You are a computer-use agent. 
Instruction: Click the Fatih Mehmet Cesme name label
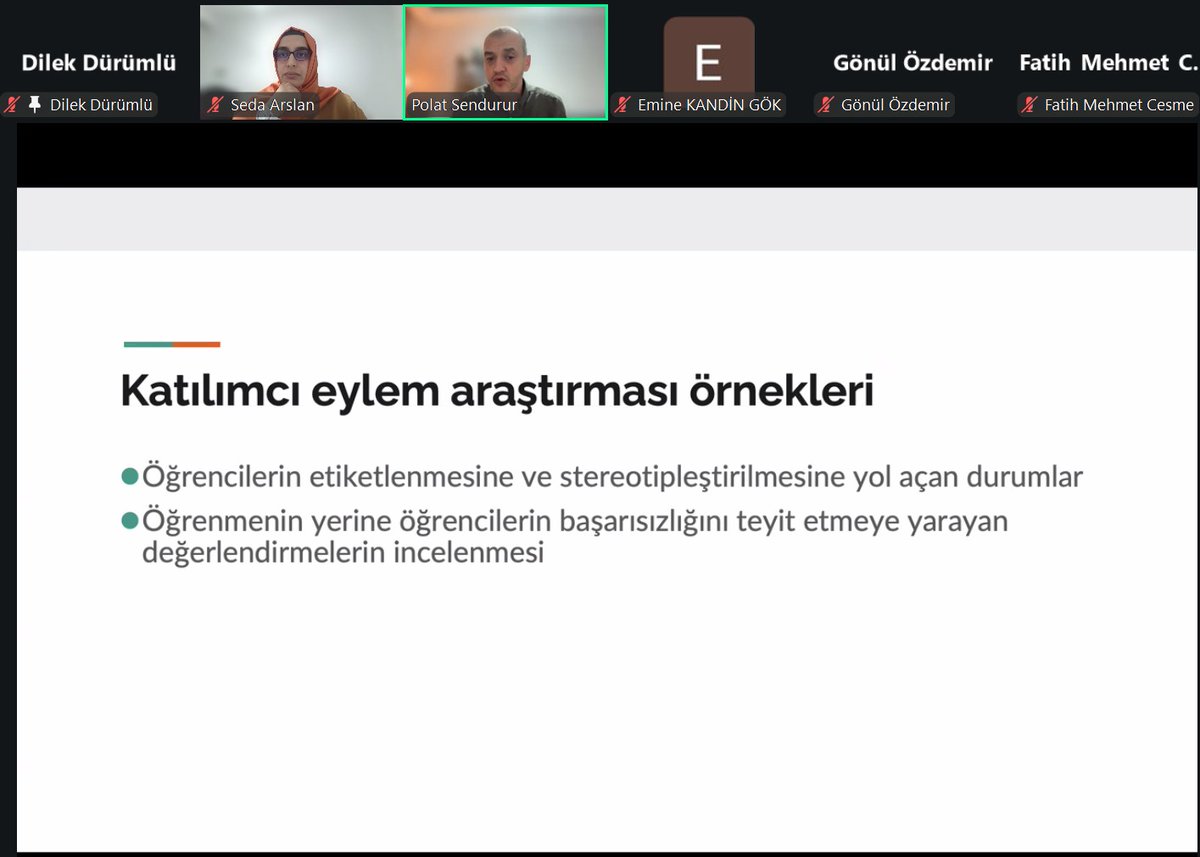click(x=1117, y=104)
